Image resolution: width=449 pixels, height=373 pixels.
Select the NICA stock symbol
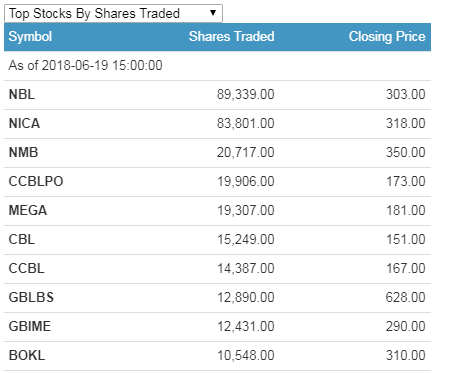point(24,123)
